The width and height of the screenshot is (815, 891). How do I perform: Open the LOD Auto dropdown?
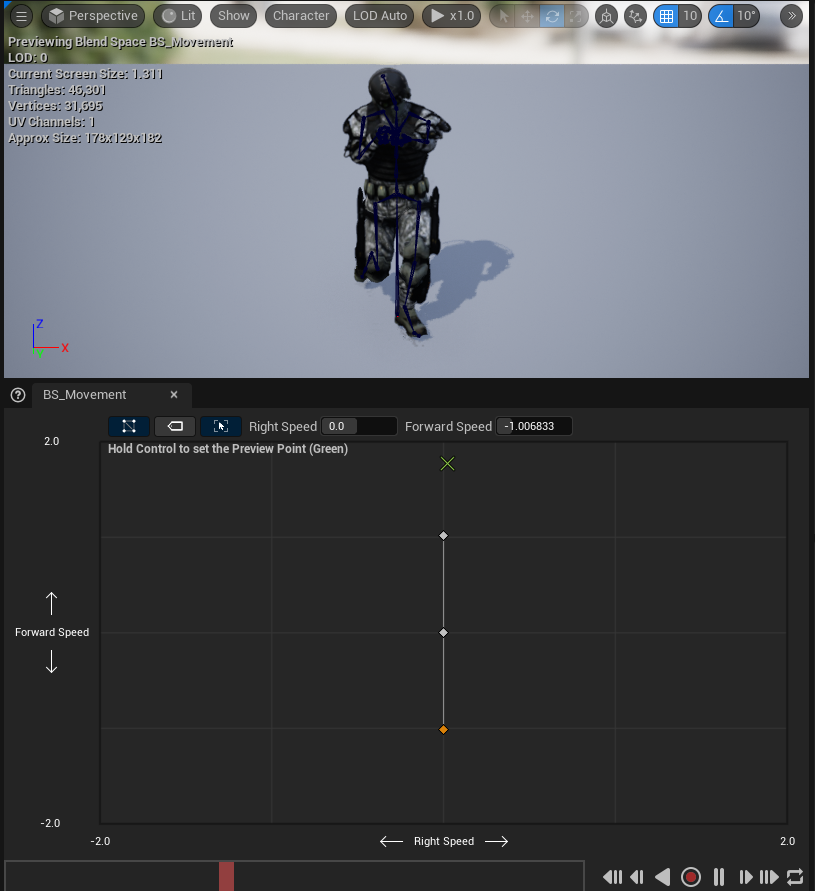(x=379, y=15)
